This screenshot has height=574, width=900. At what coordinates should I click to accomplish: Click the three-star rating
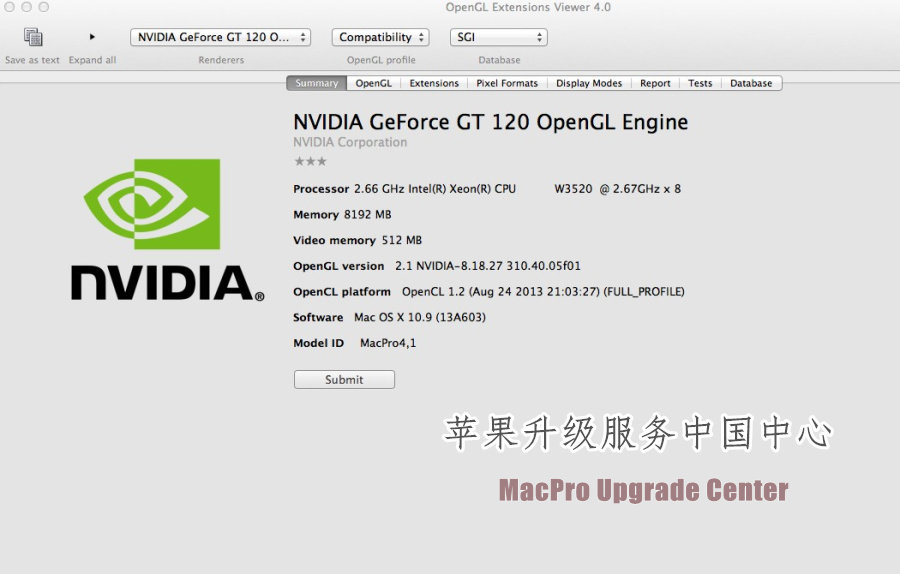click(310, 161)
